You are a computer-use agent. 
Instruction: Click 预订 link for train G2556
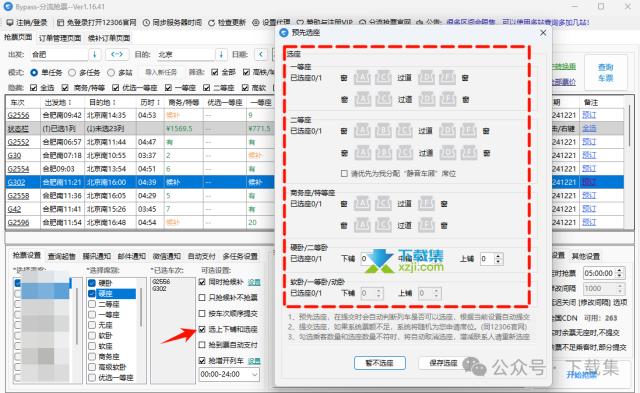(589, 115)
